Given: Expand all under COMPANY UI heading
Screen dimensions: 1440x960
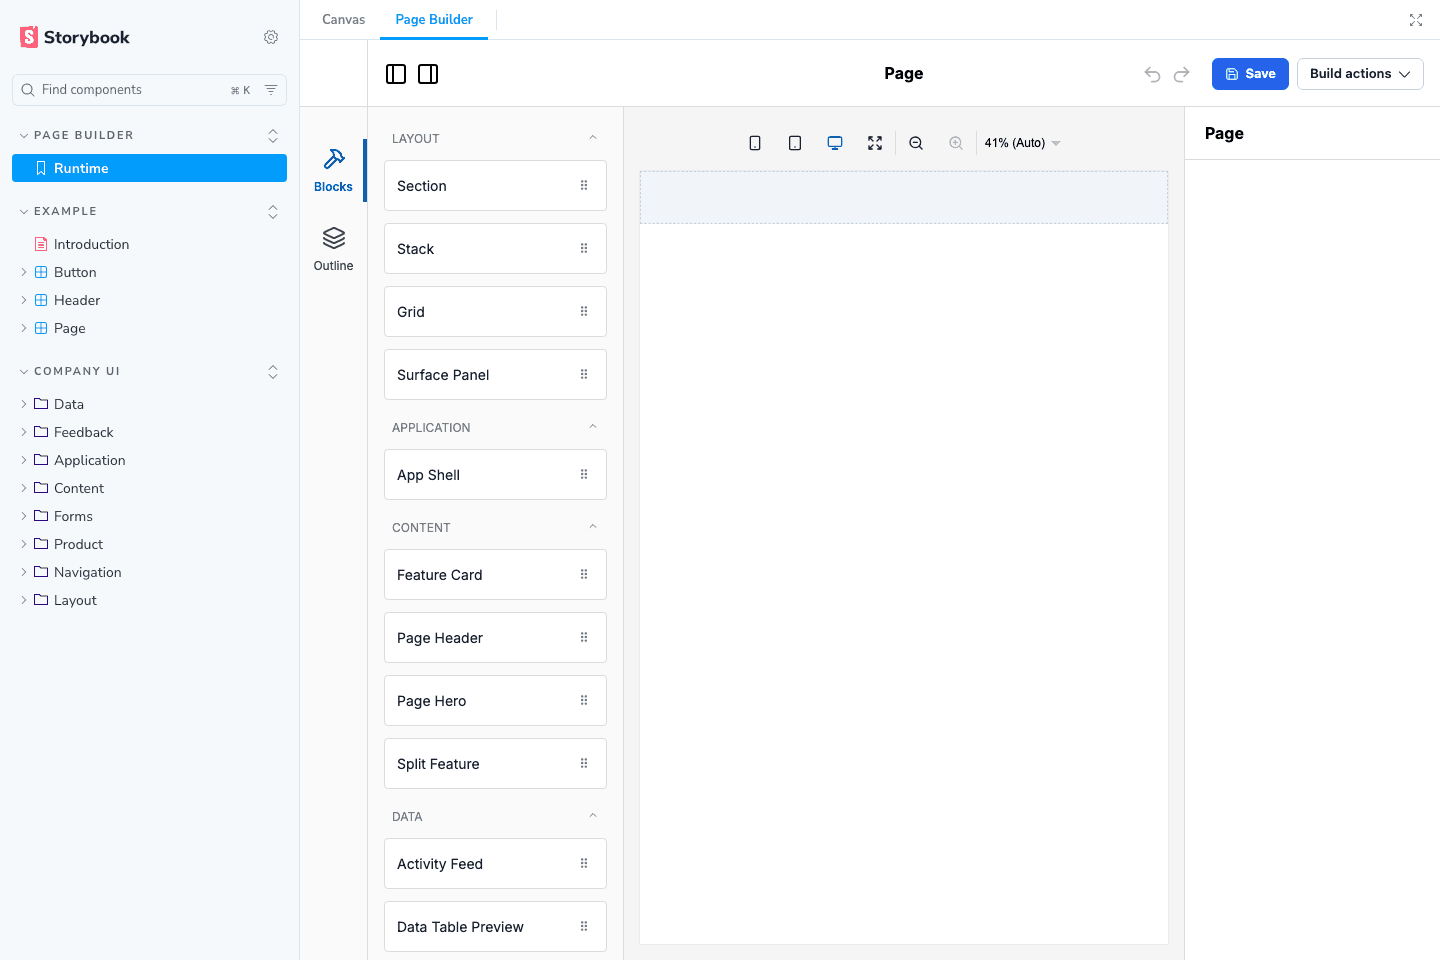Looking at the screenshot, I should 273,372.
